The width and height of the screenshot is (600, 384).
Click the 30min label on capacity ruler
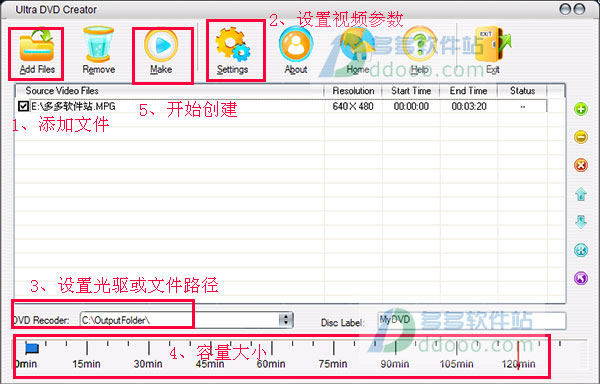pyautogui.click(x=148, y=364)
